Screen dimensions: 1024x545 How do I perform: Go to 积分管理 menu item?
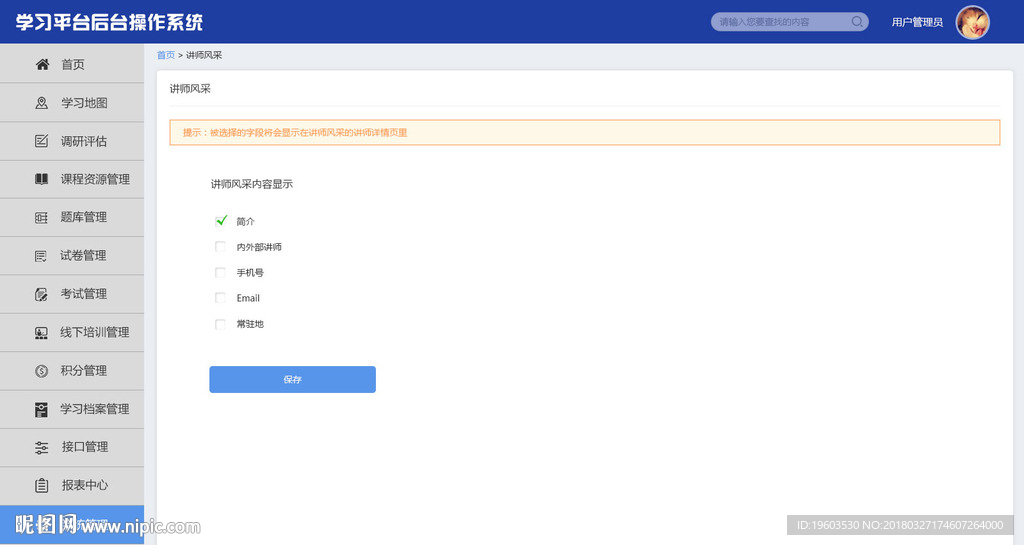(72, 371)
